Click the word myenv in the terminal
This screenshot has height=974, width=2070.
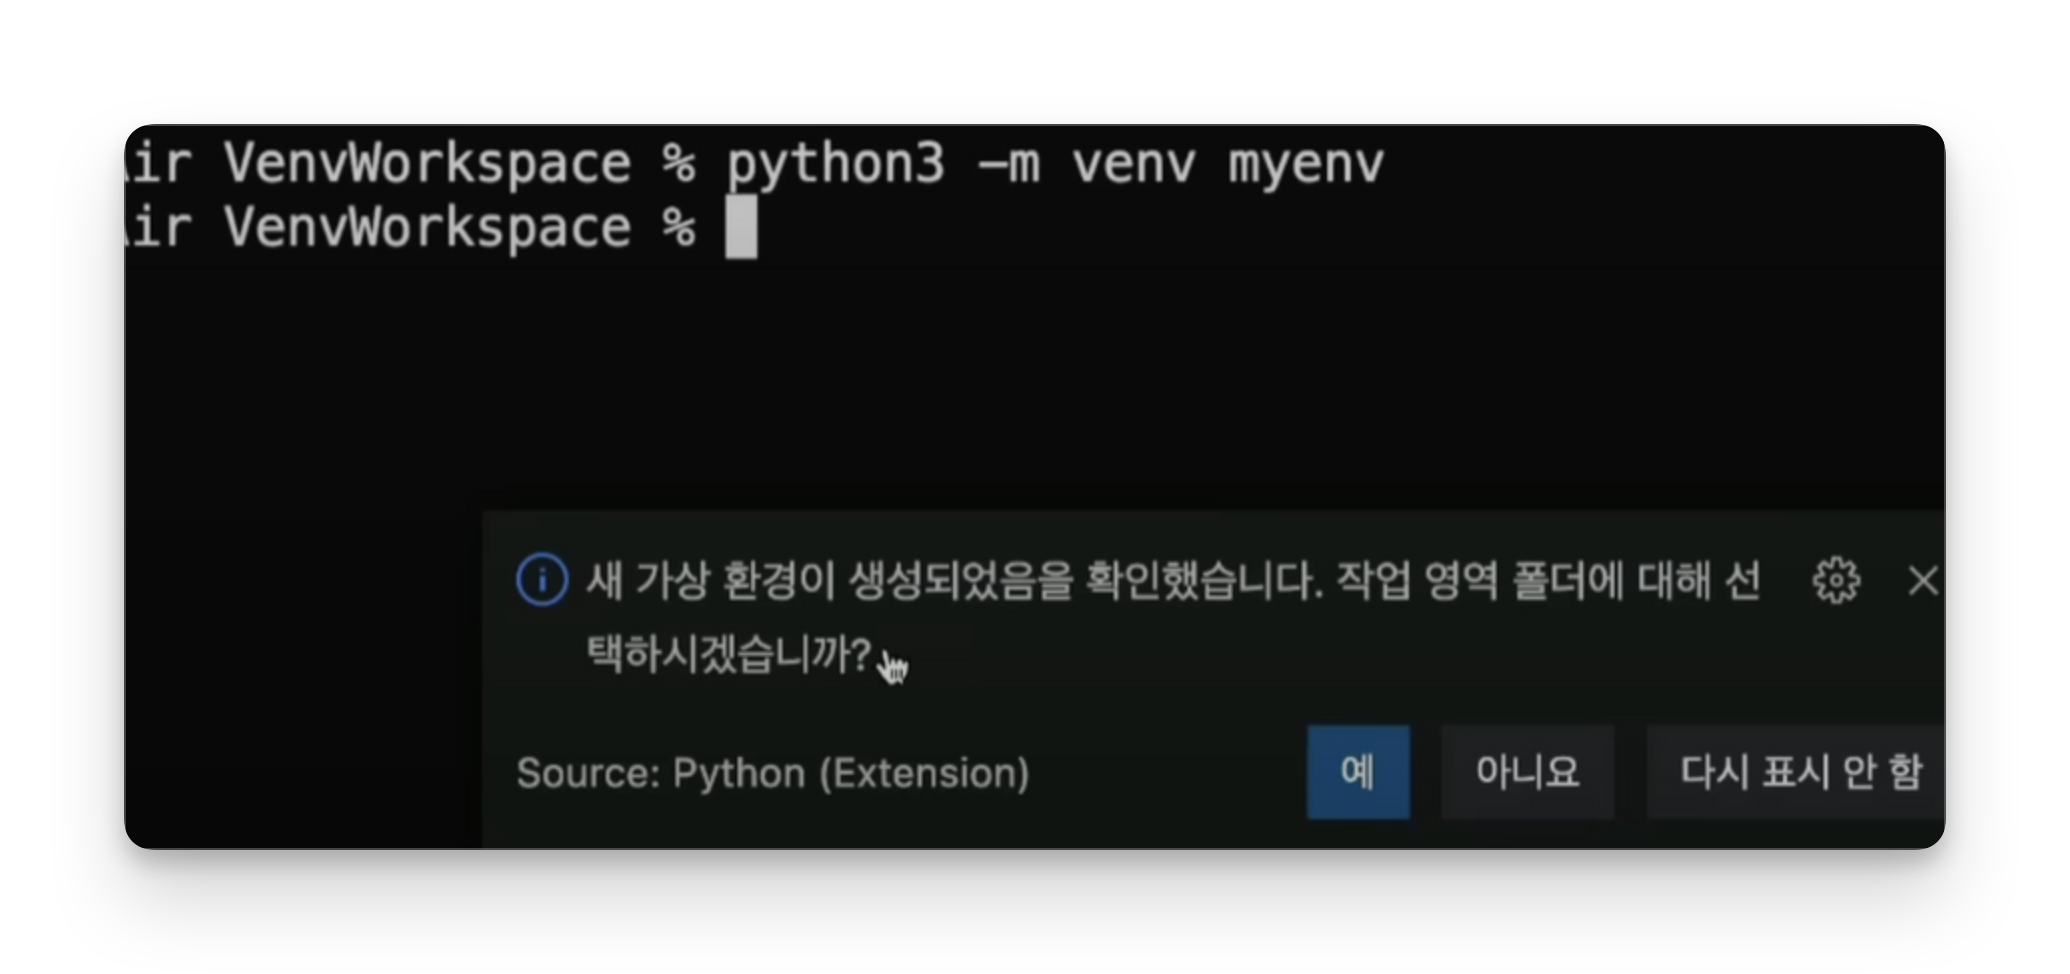[x=1306, y=165]
